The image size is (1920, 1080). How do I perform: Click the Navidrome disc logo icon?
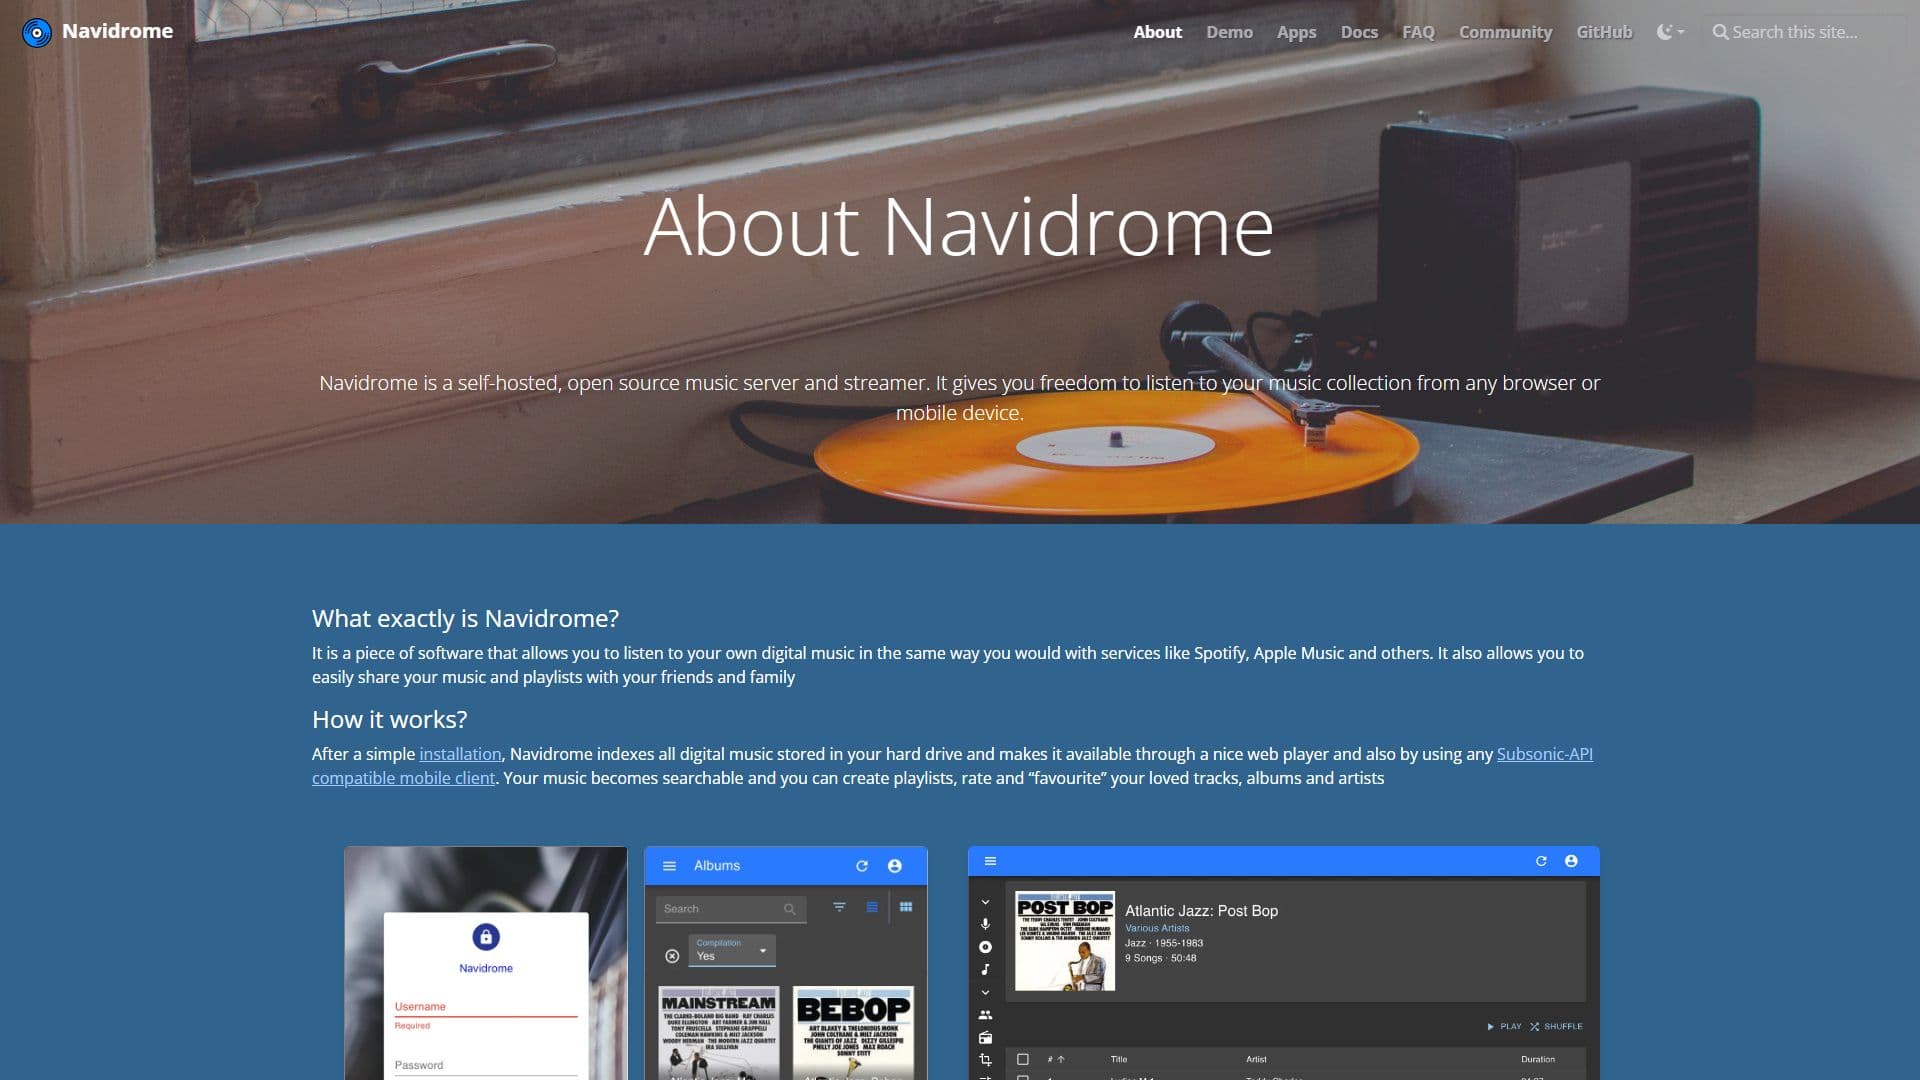pyautogui.click(x=37, y=32)
